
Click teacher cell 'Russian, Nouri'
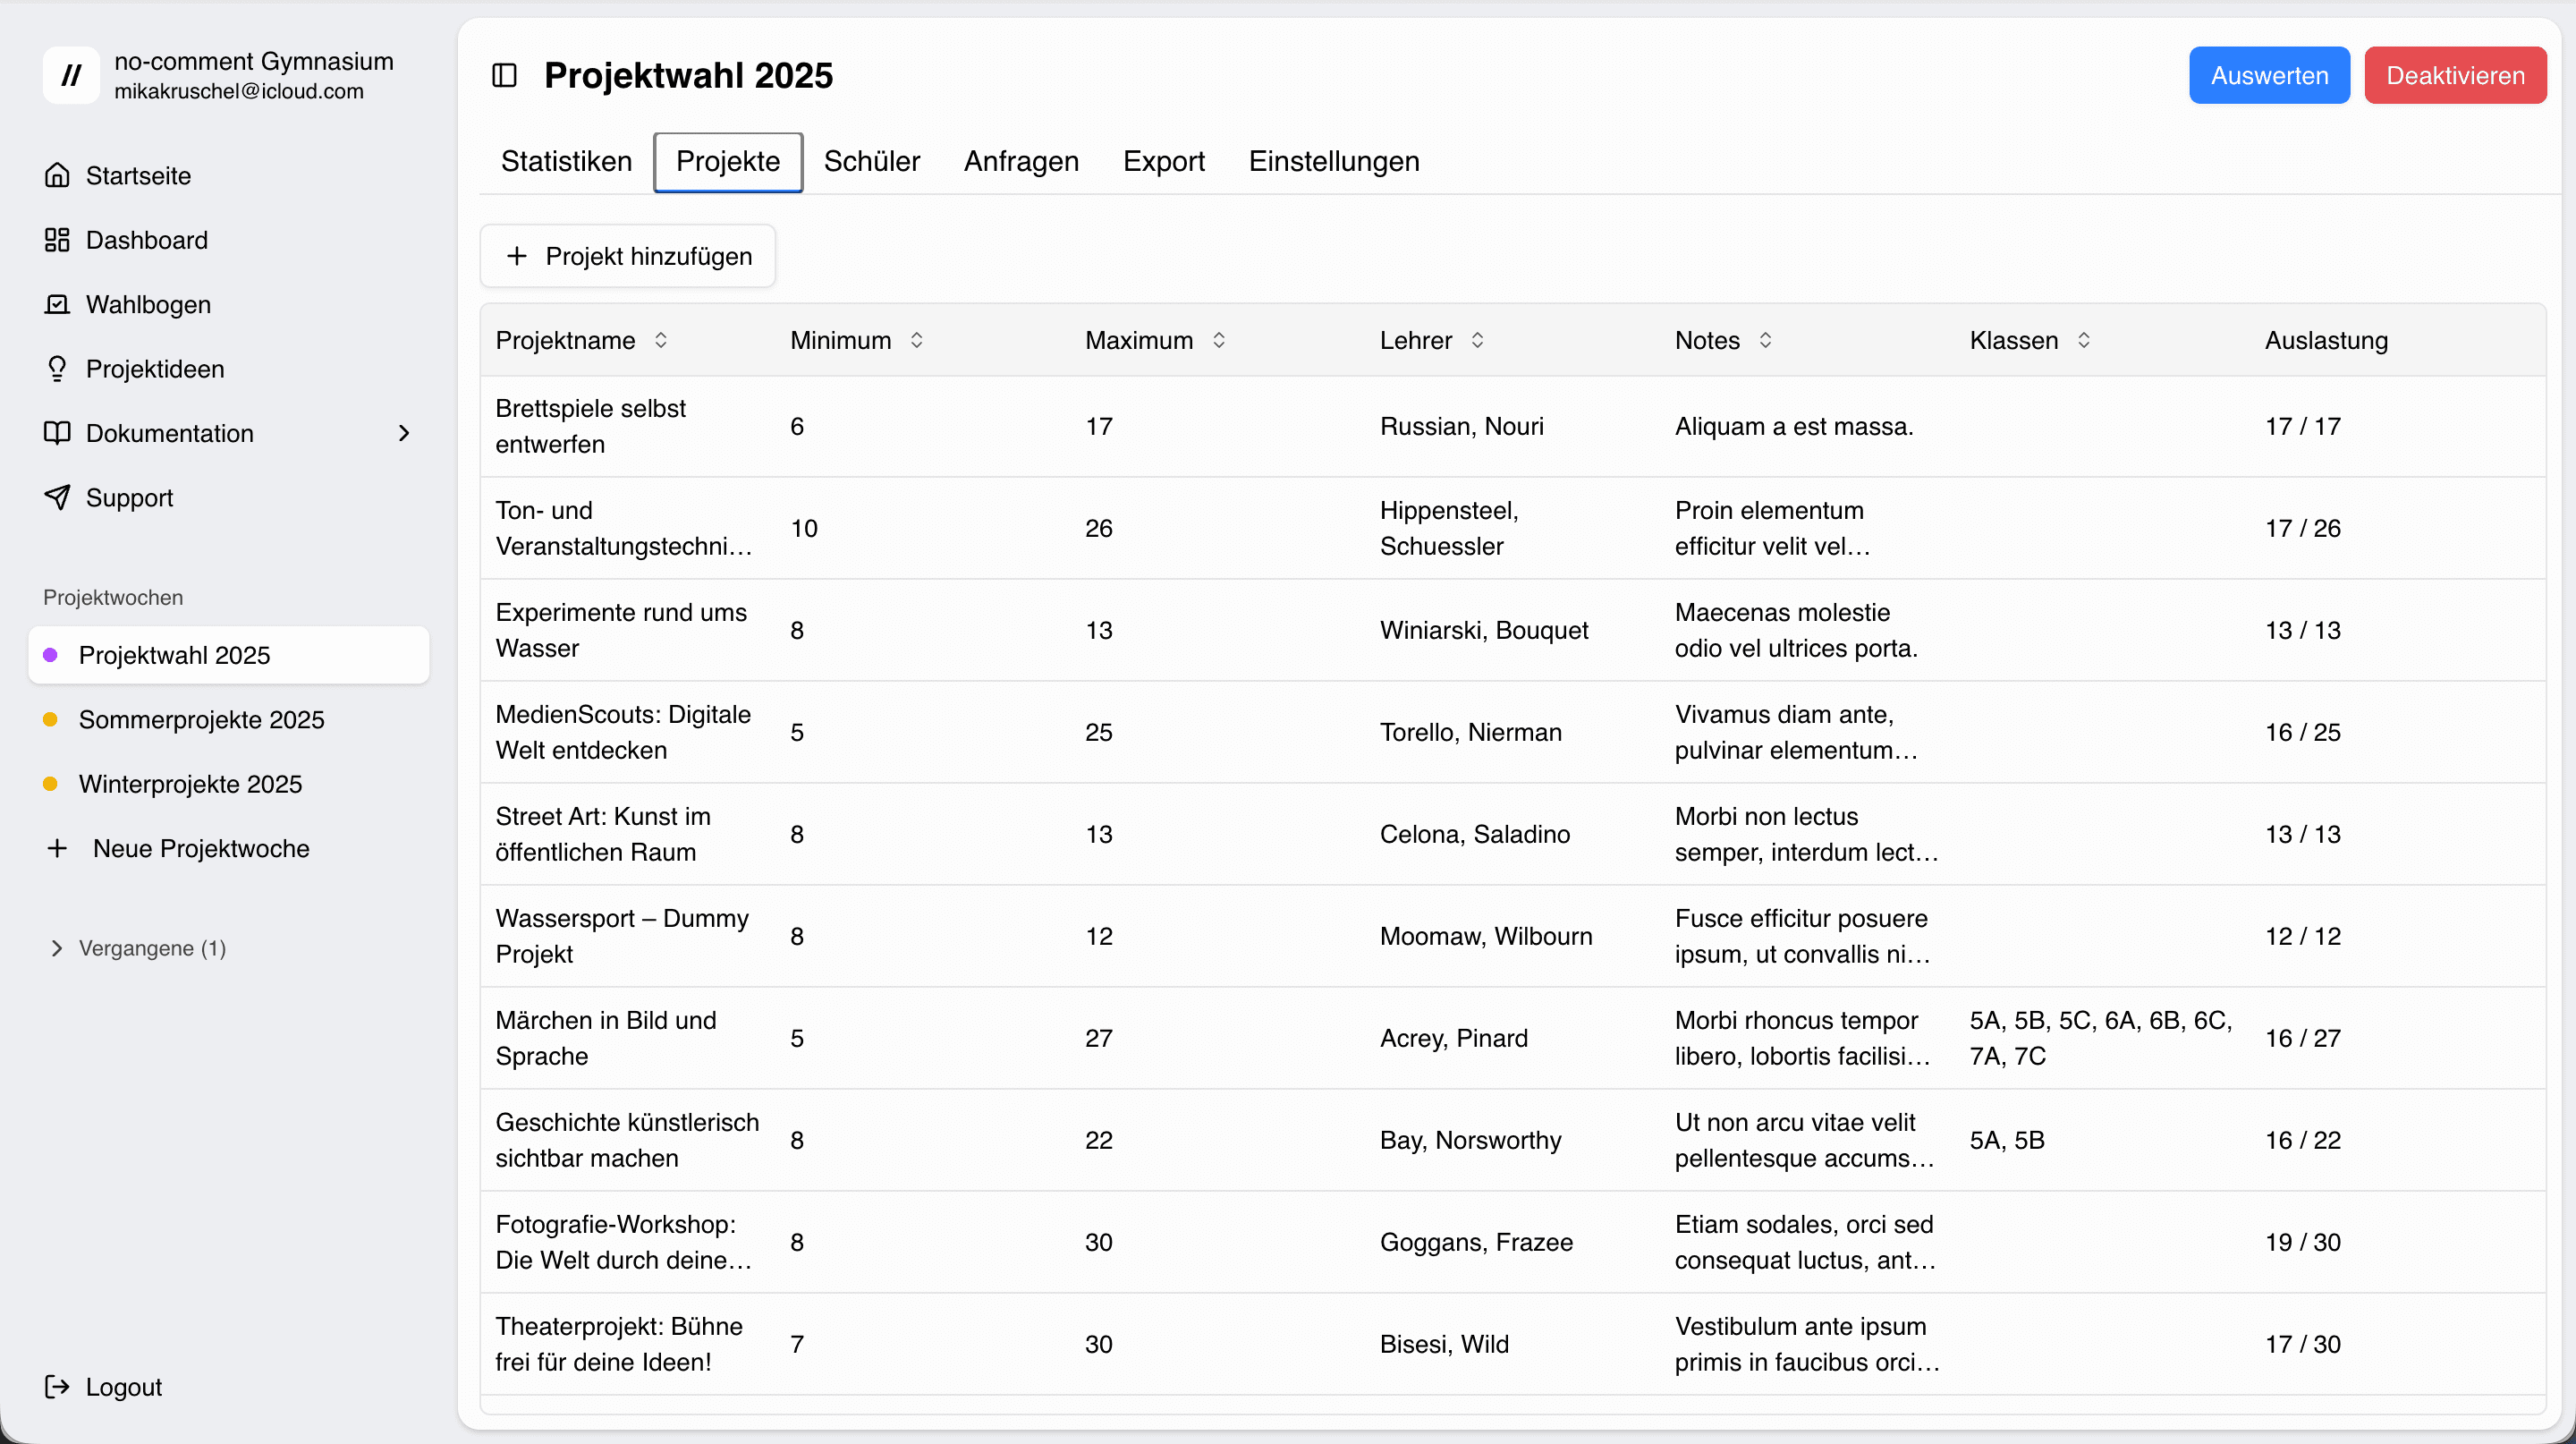(1461, 426)
